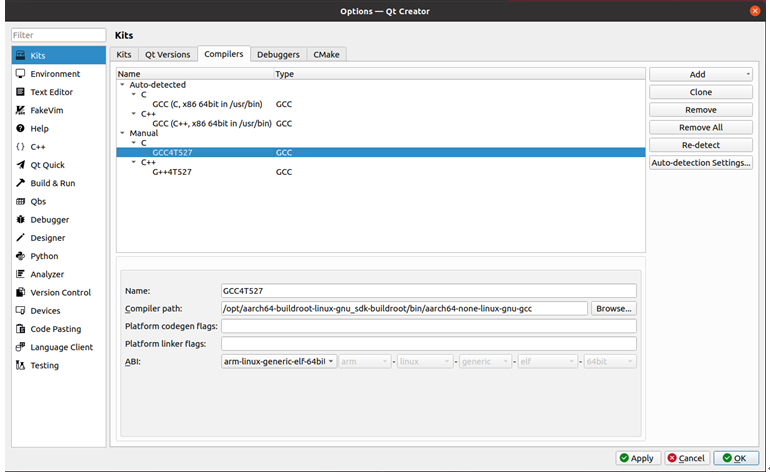Open the Text Editor settings icon
This screenshot has width=770, height=476.
(x=20, y=92)
